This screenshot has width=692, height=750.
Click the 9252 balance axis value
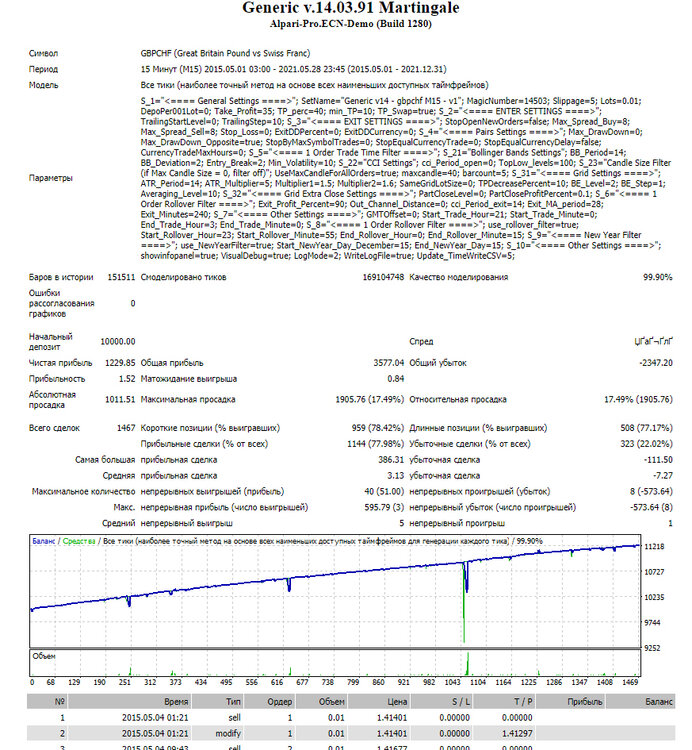point(654,648)
